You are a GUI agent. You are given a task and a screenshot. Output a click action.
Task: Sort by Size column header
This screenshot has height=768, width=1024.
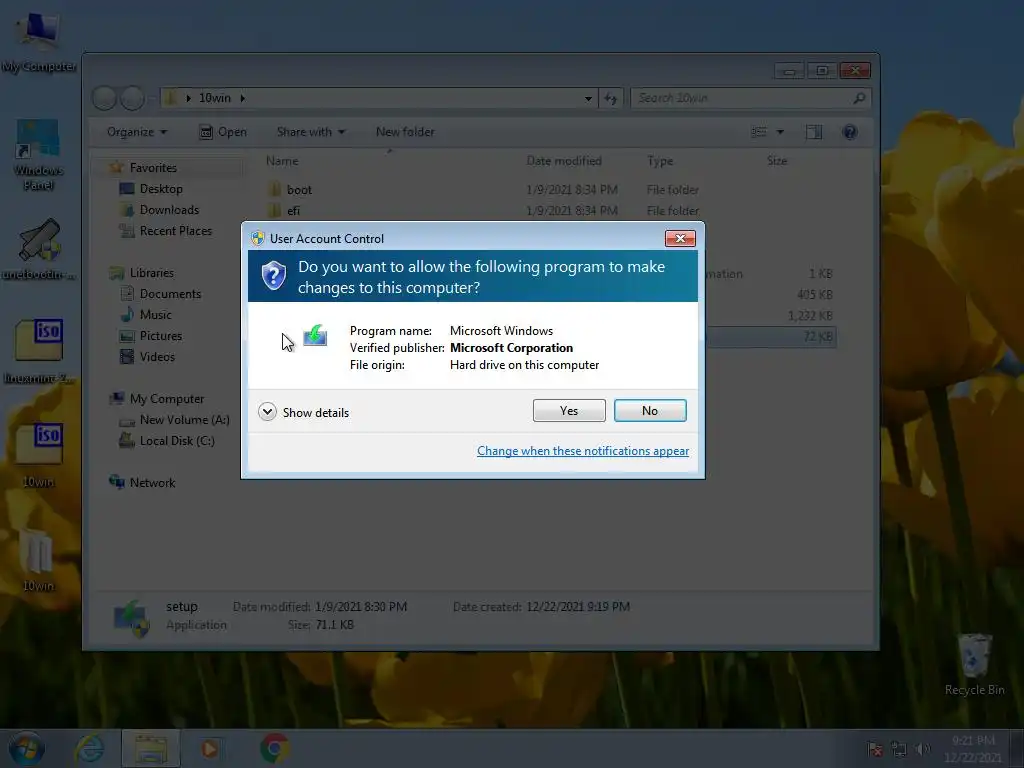776,161
